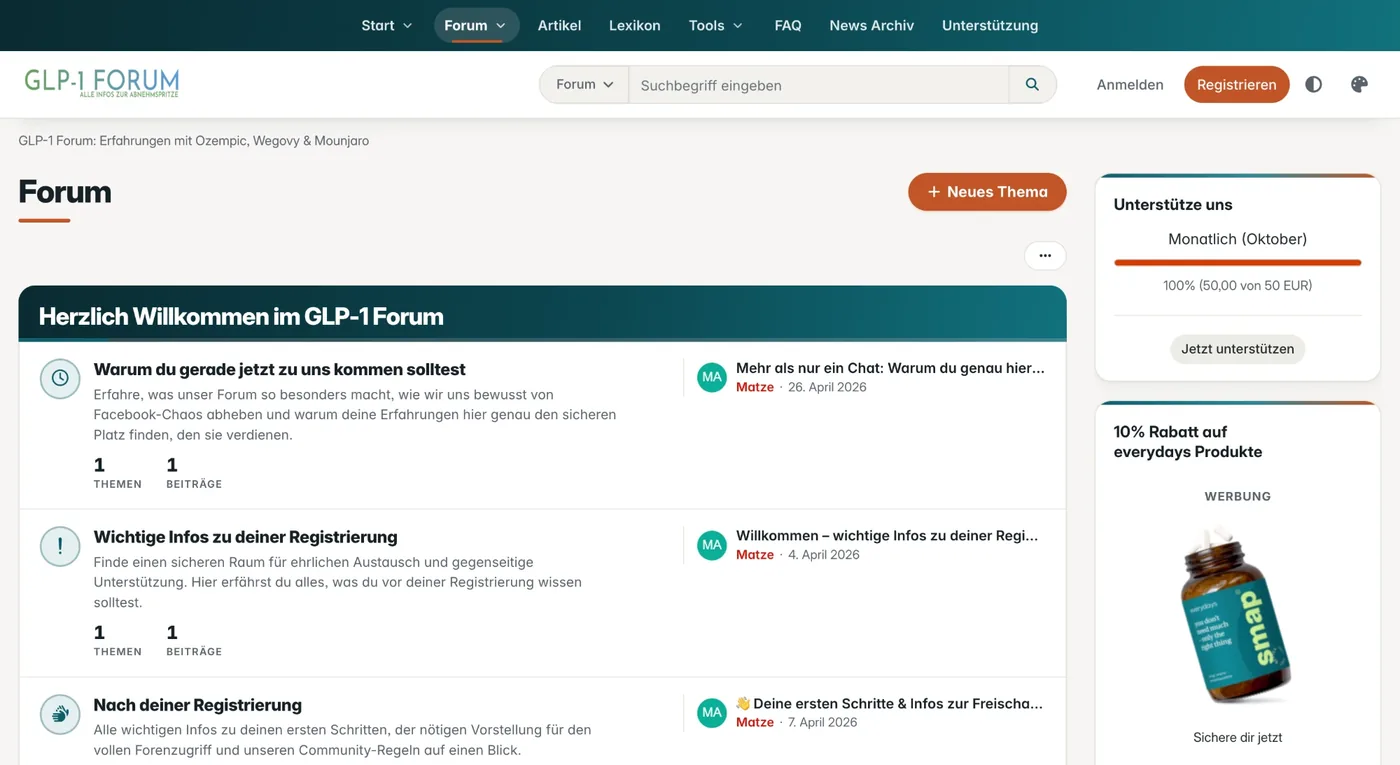This screenshot has height=765, width=1400.
Task: Open Matze's avatar beside 'Deine ersten Schritte'
Action: point(712,713)
